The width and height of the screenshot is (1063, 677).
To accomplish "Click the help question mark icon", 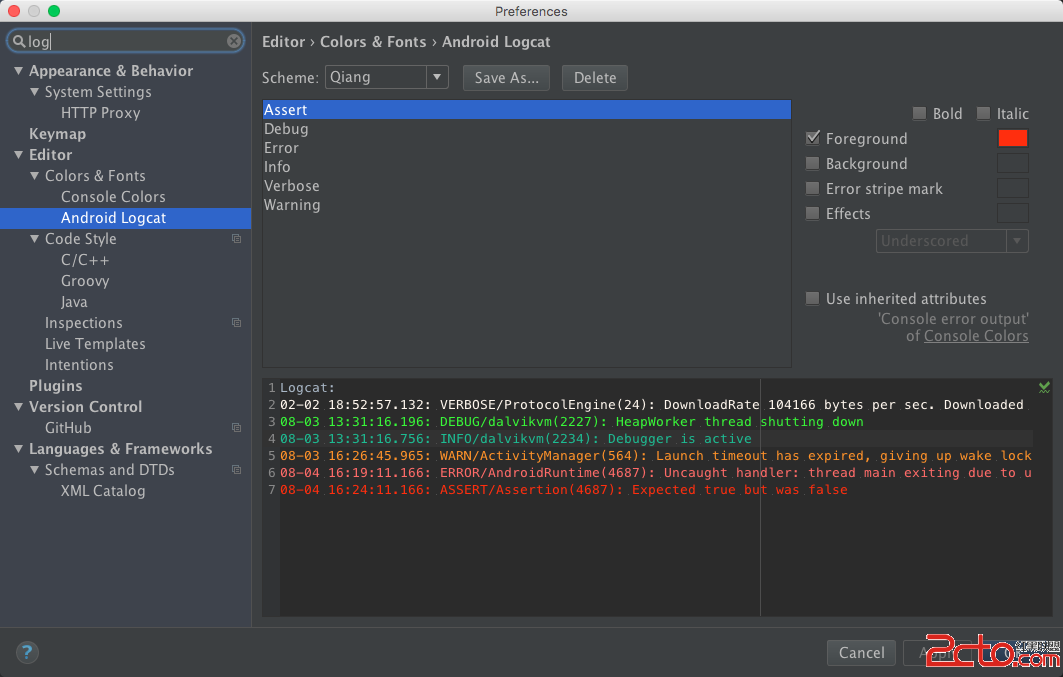I will tap(27, 652).
